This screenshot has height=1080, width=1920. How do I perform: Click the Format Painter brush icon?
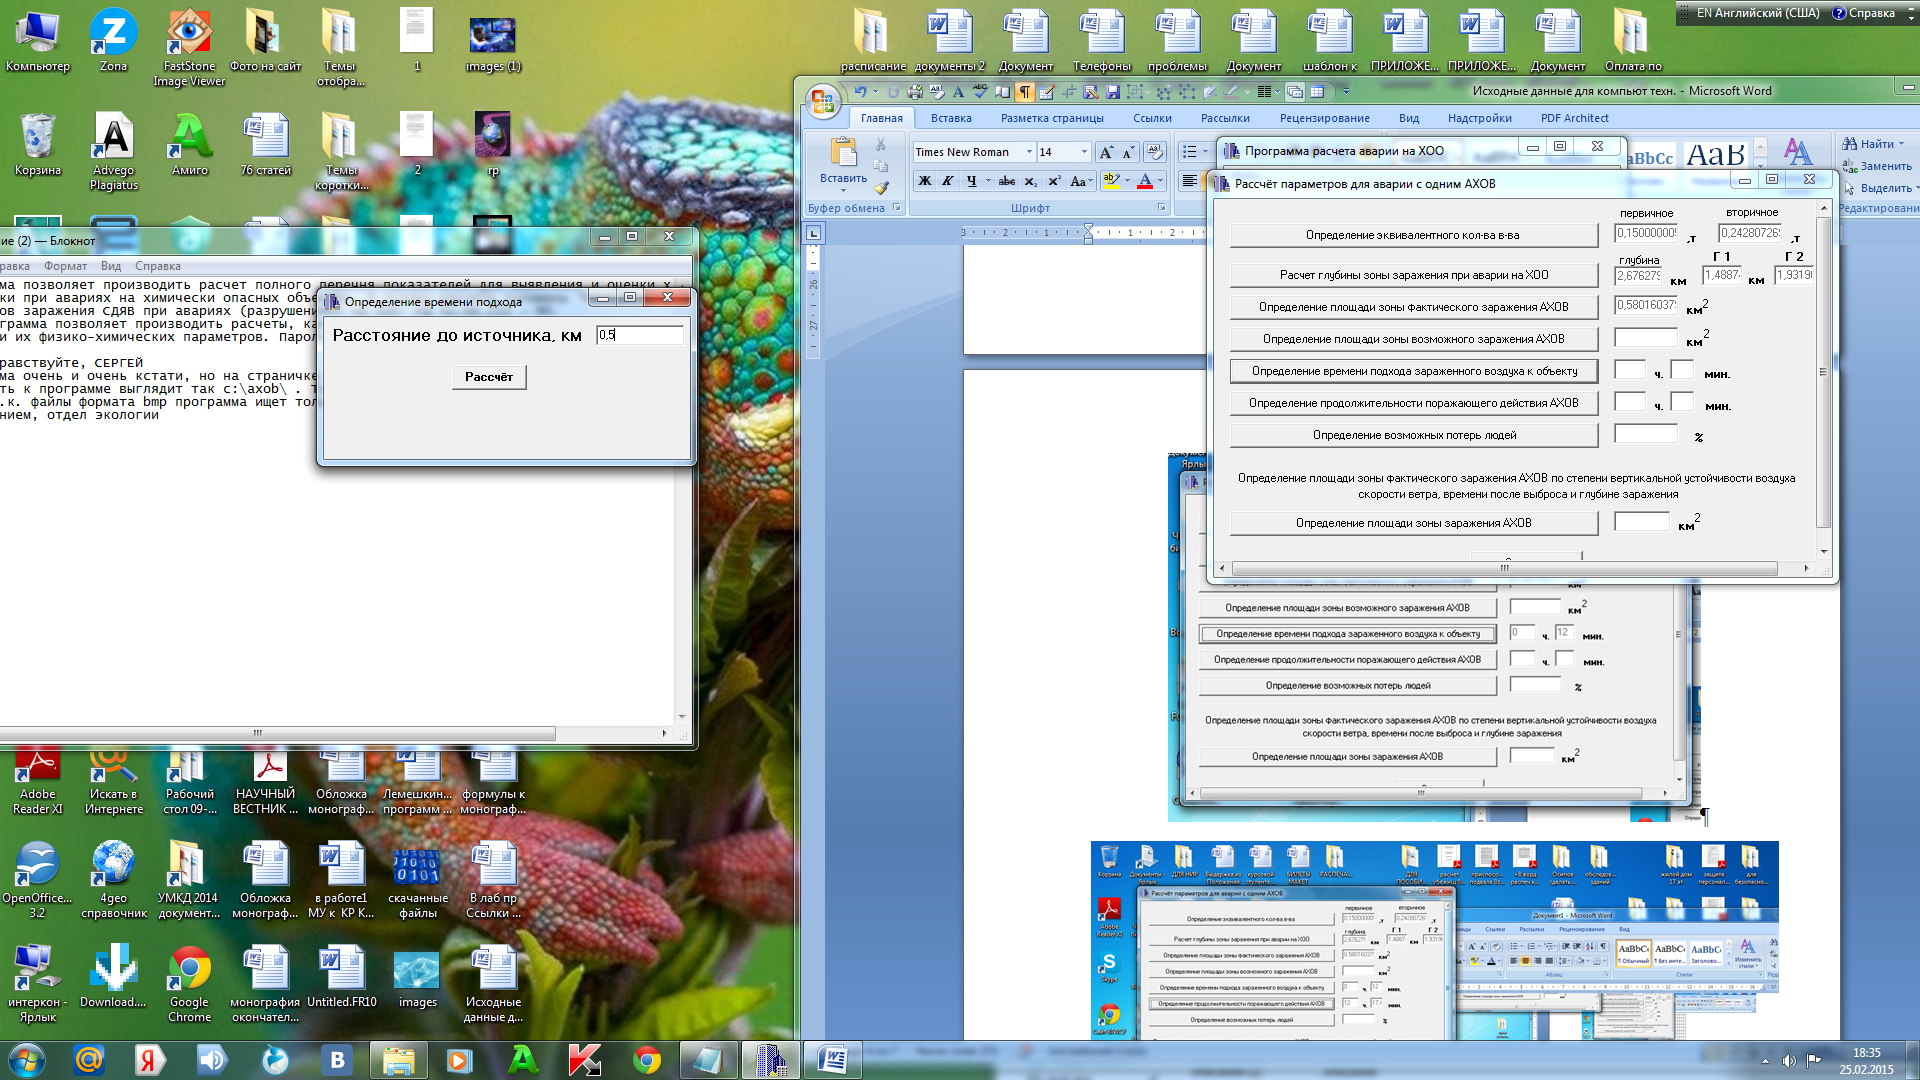click(881, 187)
